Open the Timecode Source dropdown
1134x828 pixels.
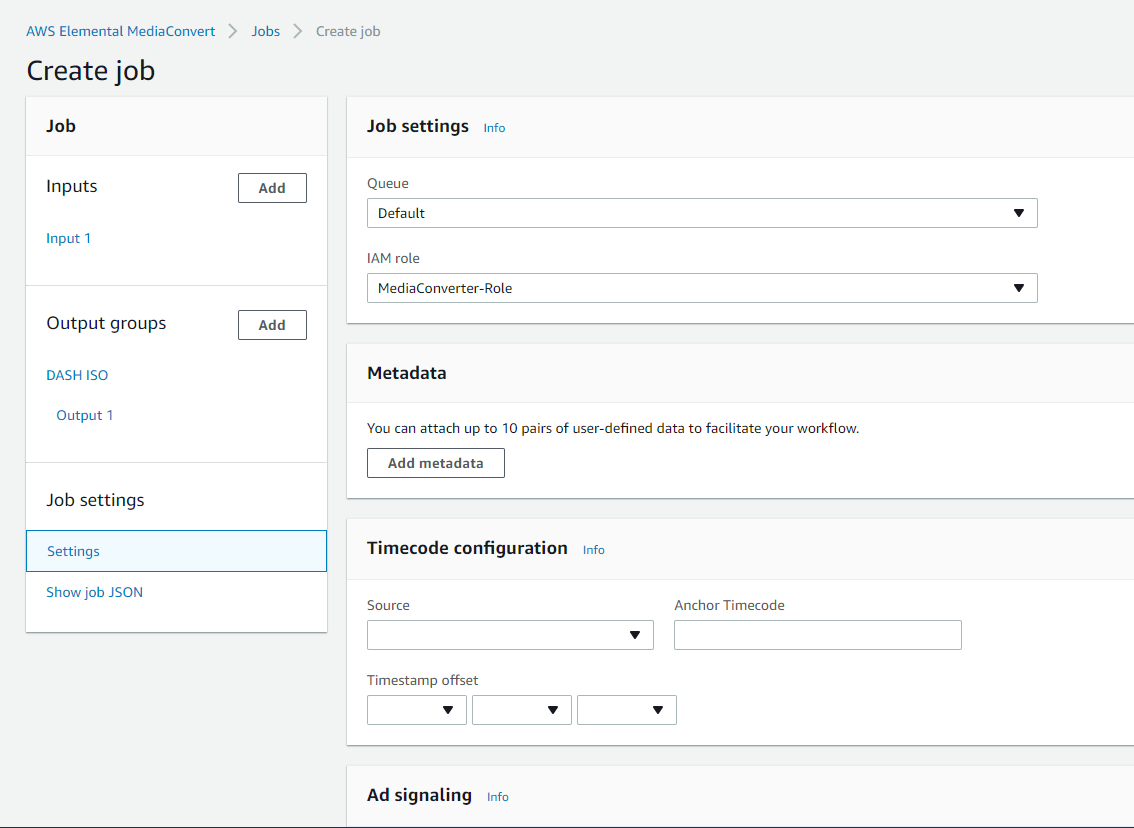510,635
